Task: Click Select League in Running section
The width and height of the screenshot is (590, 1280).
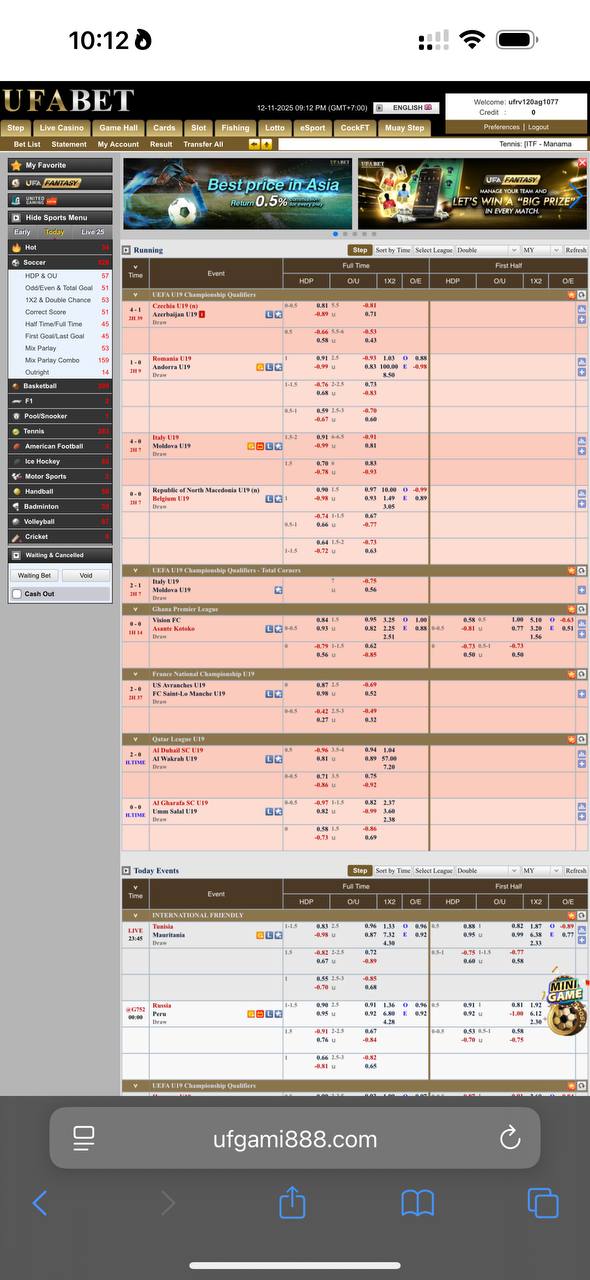Action: (433, 250)
